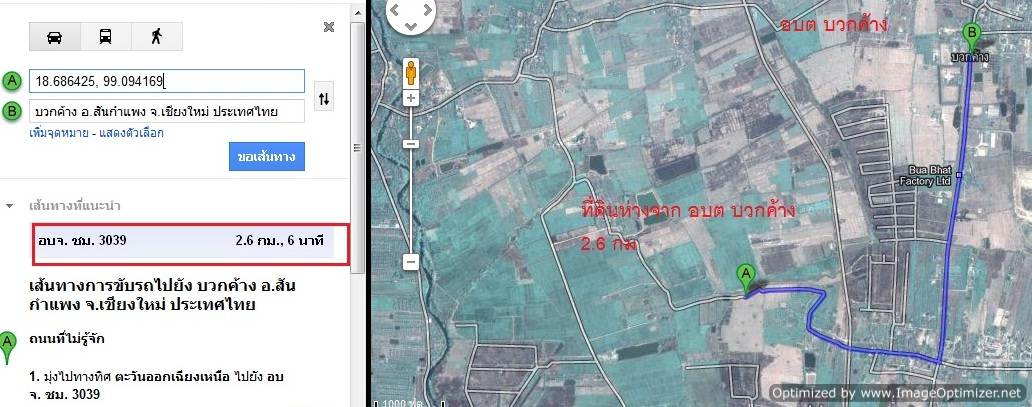Collapse เส้นทางที่แนะนำ suggested routes section
The image size is (1032, 407).
(10, 206)
